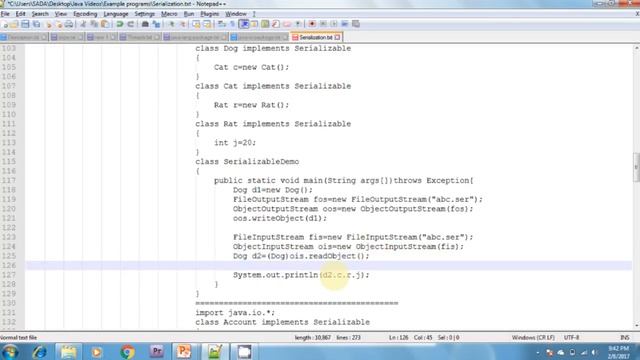Toggle Word Wrap in the toolbar

tap(222, 24)
